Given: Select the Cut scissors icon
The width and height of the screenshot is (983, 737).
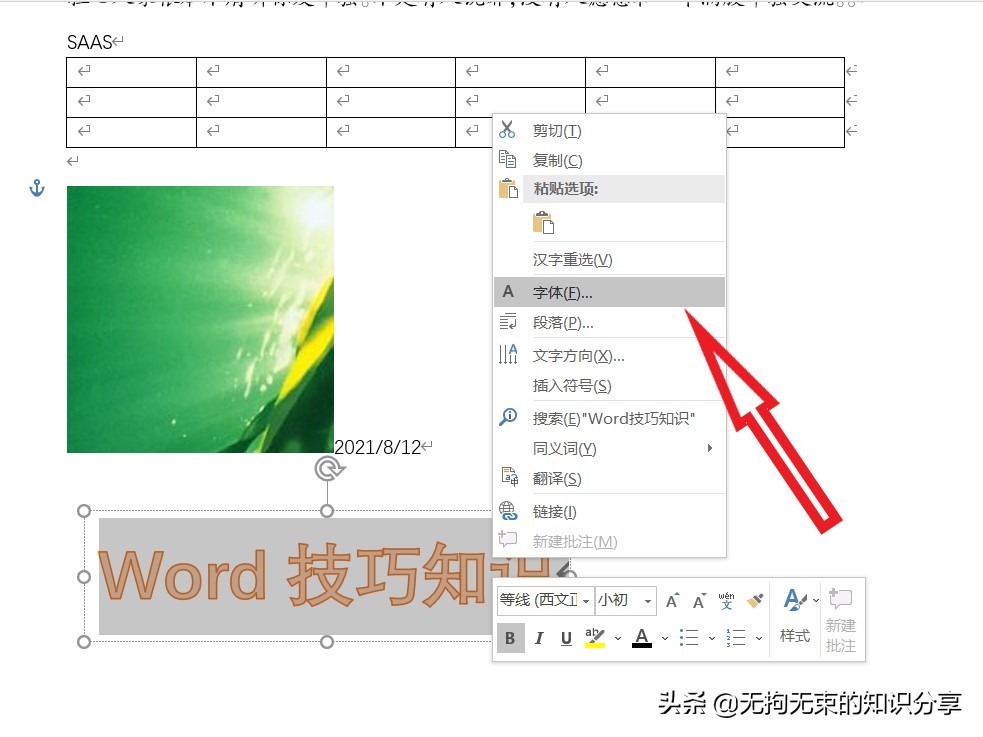Looking at the screenshot, I should 508,130.
